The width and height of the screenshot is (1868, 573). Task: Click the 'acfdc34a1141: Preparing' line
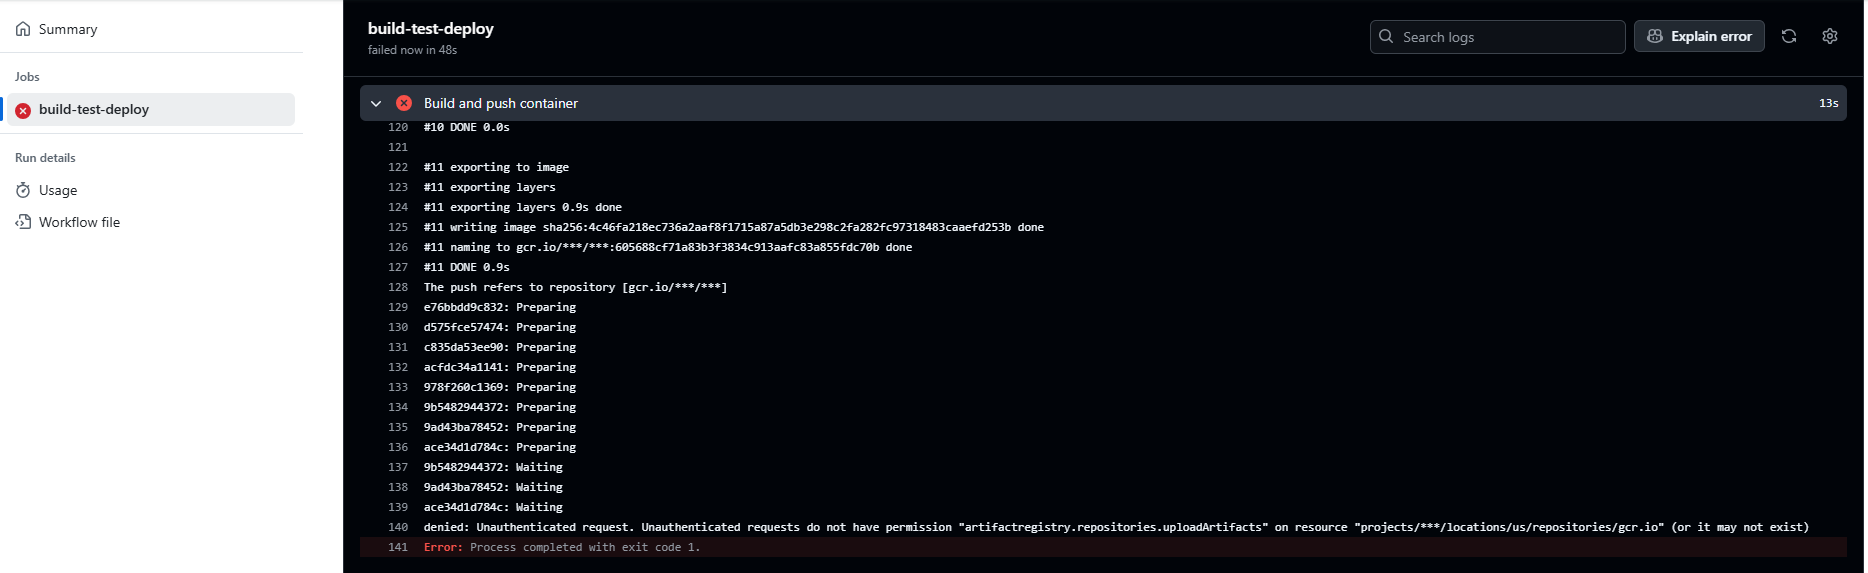point(500,367)
